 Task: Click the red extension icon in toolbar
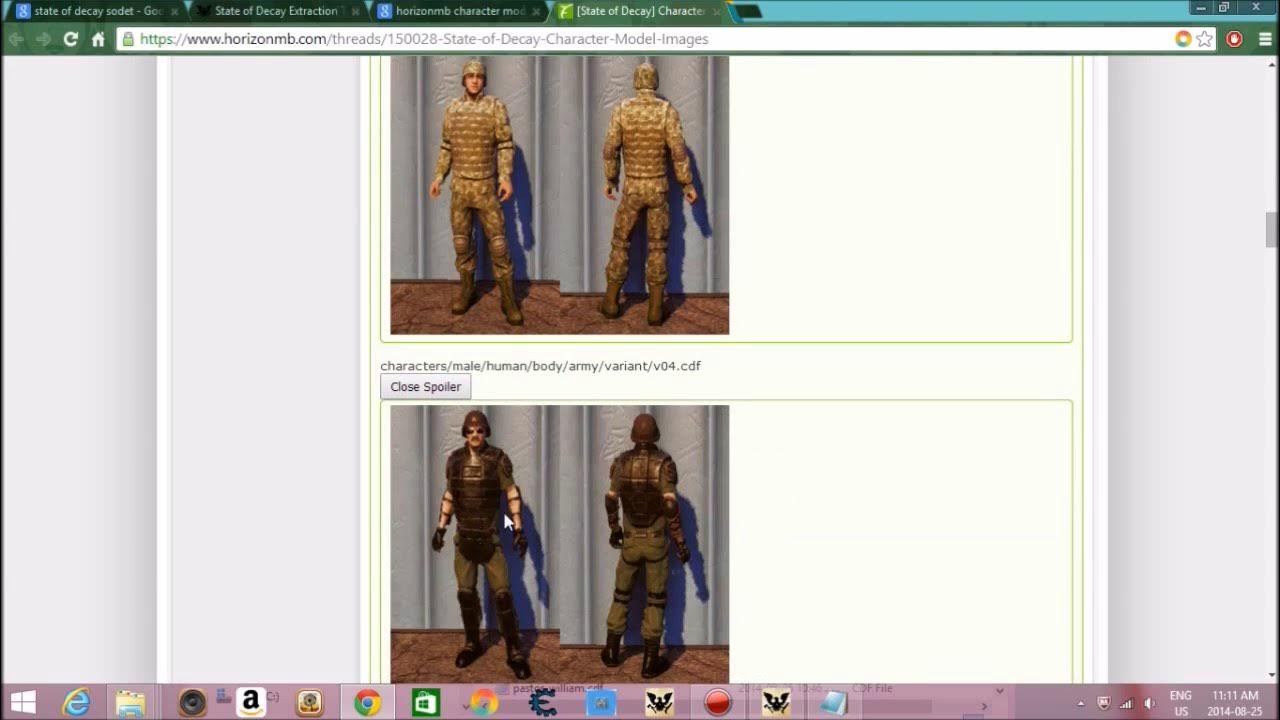click(x=1235, y=39)
